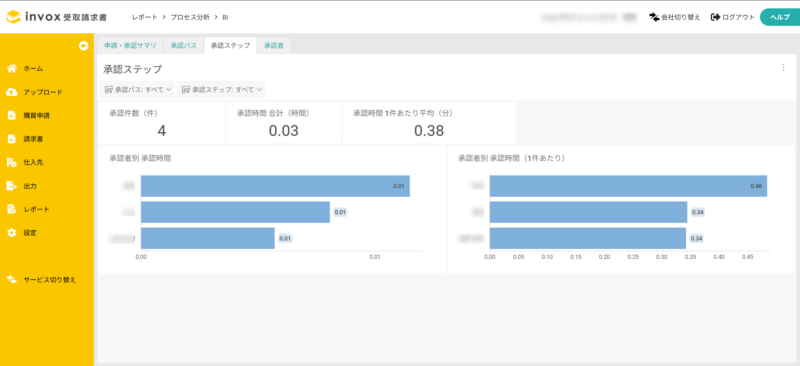This screenshot has height=366, width=800.
Task: Click the 1件あたり平均 value 0.38
Action: [x=429, y=131]
